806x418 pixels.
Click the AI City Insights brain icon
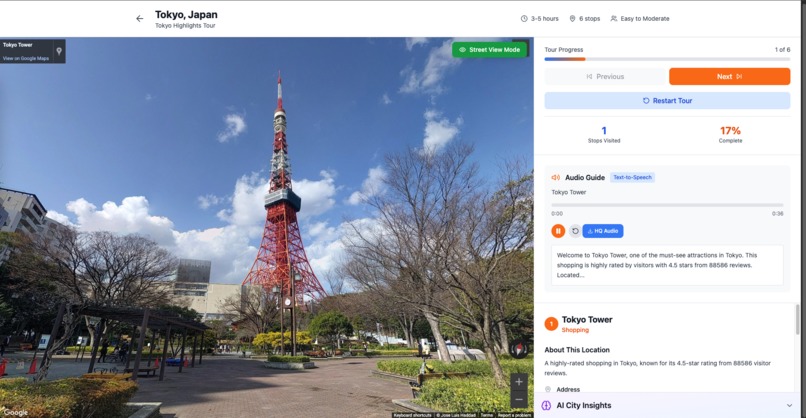pos(546,406)
